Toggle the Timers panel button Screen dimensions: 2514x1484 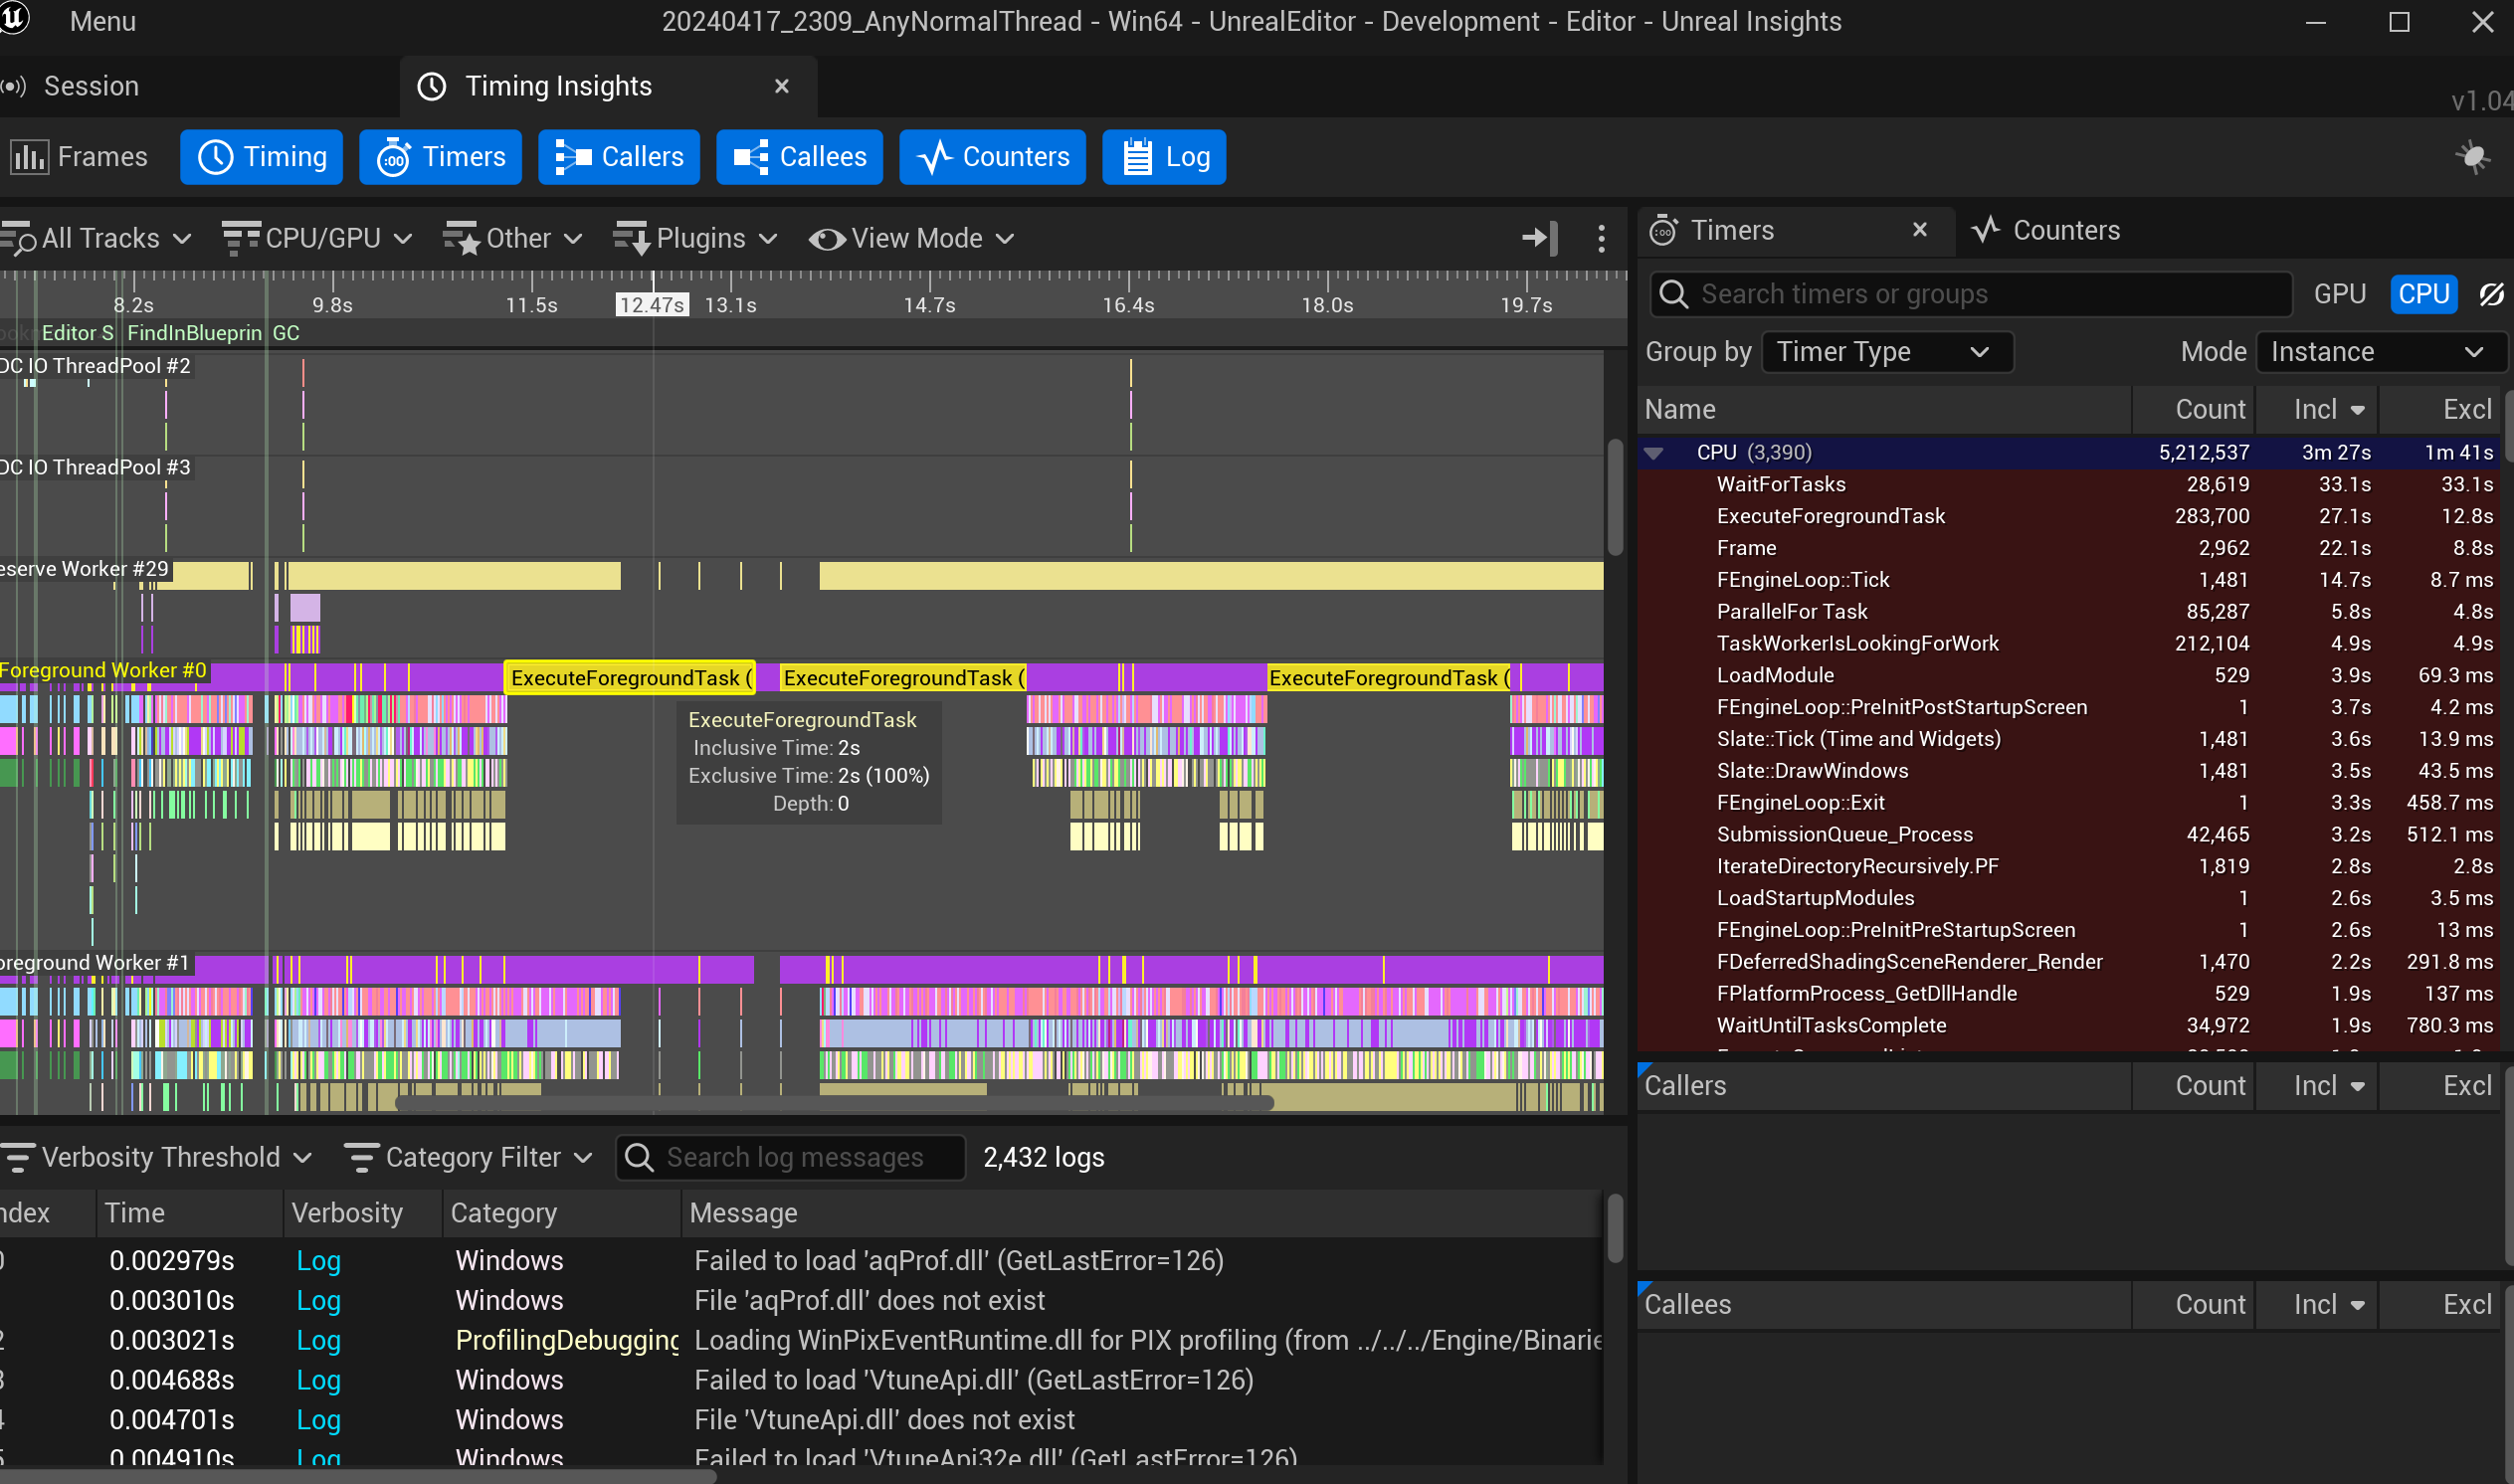coord(440,157)
